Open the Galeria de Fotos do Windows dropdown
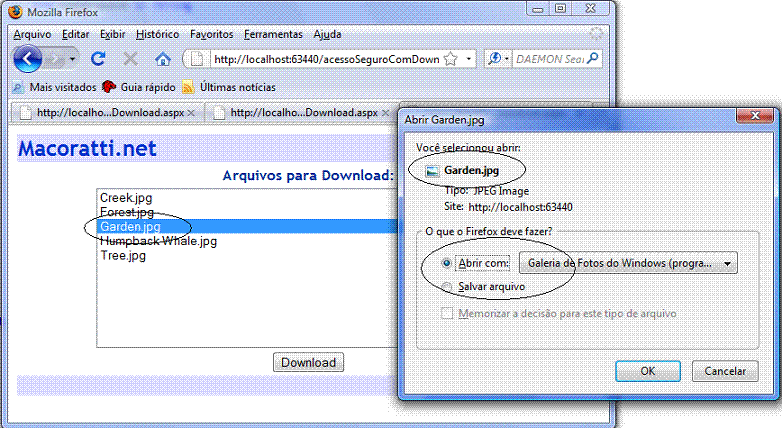This screenshot has height=428, width=782. pyautogui.click(x=628, y=263)
